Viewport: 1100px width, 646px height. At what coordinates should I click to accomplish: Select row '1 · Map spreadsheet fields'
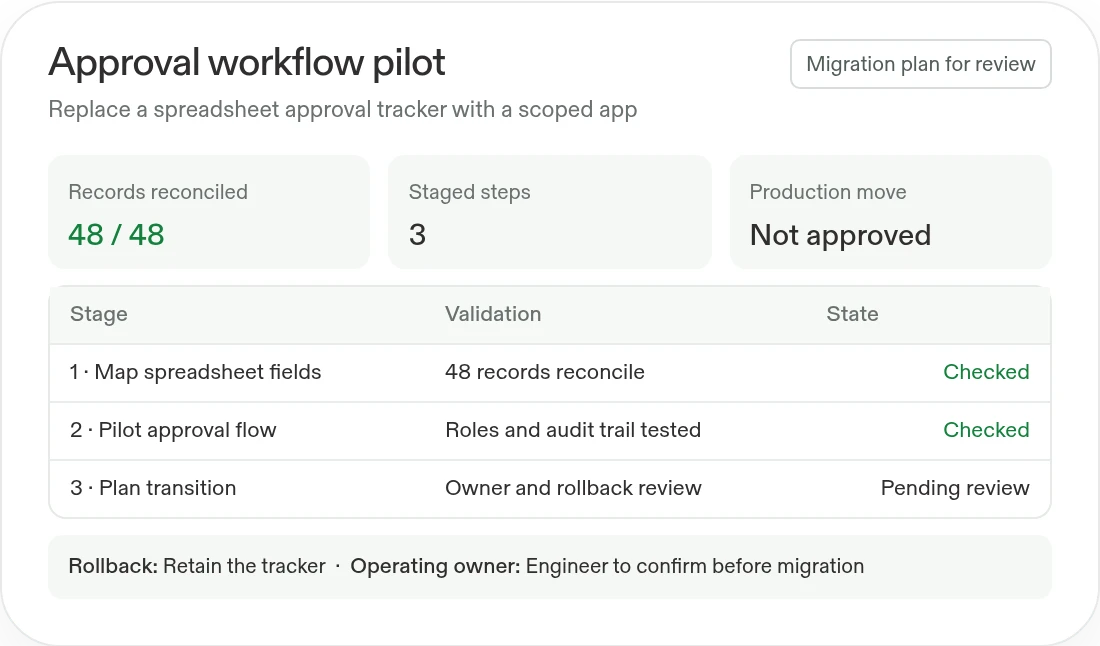tap(550, 372)
